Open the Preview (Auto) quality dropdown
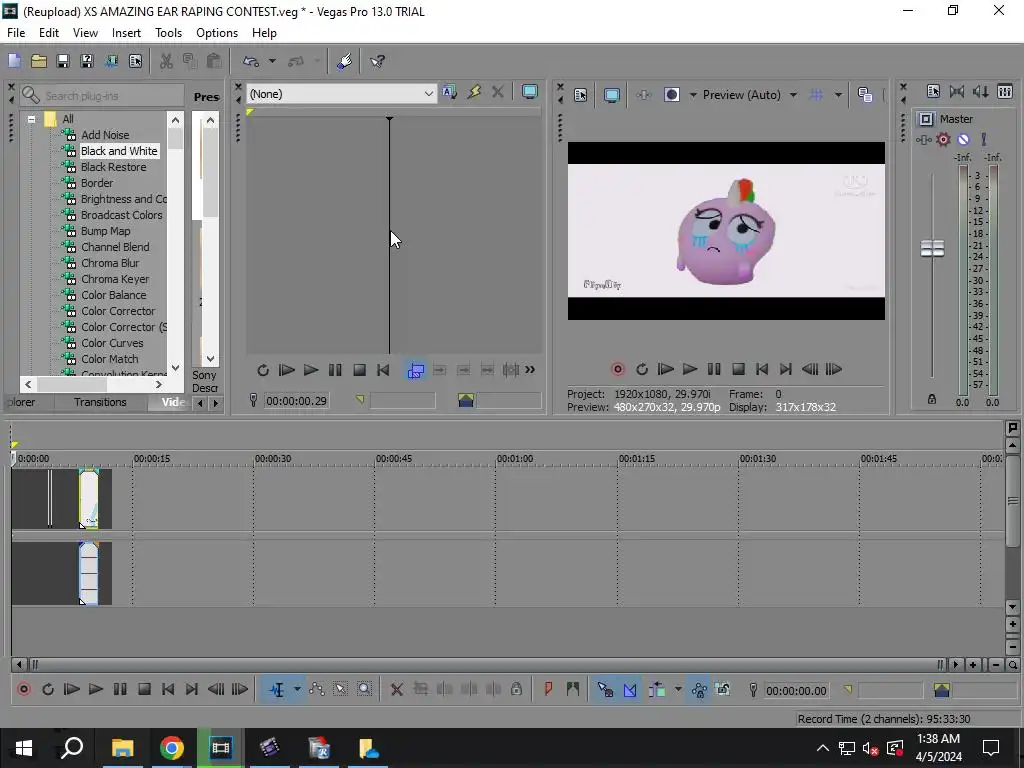This screenshot has height=768, width=1024. click(750, 95)
